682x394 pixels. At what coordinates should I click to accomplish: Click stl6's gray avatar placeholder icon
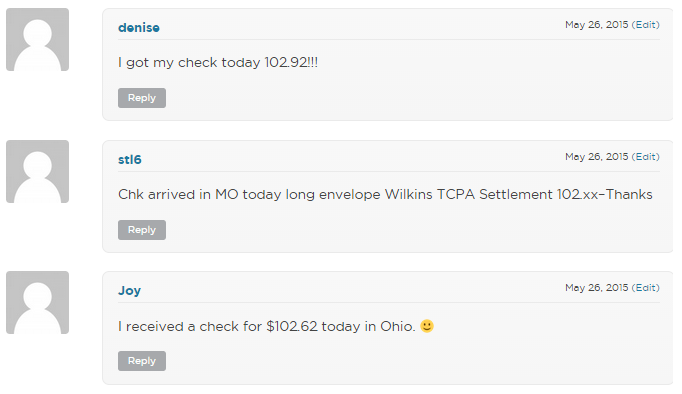tap(37, 171)
